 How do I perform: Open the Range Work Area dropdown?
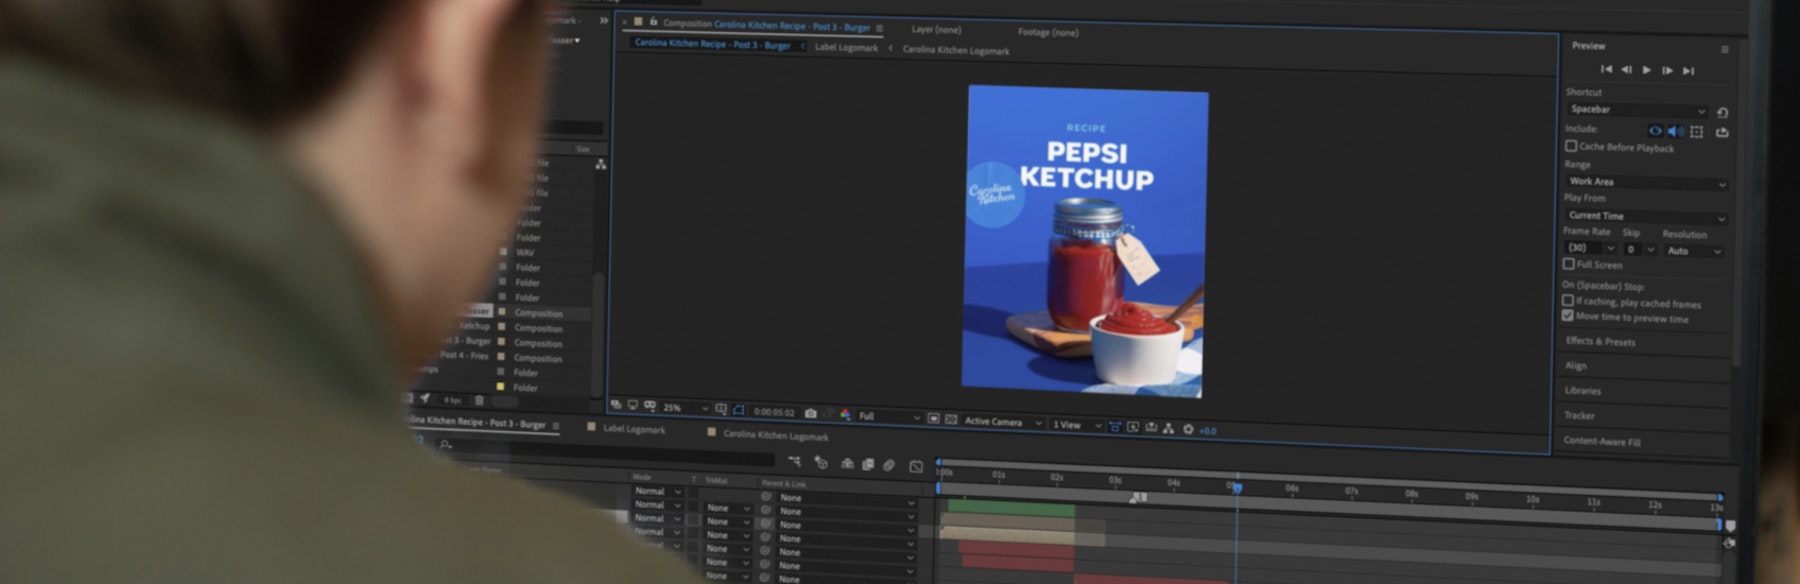tap(1646, 182)
